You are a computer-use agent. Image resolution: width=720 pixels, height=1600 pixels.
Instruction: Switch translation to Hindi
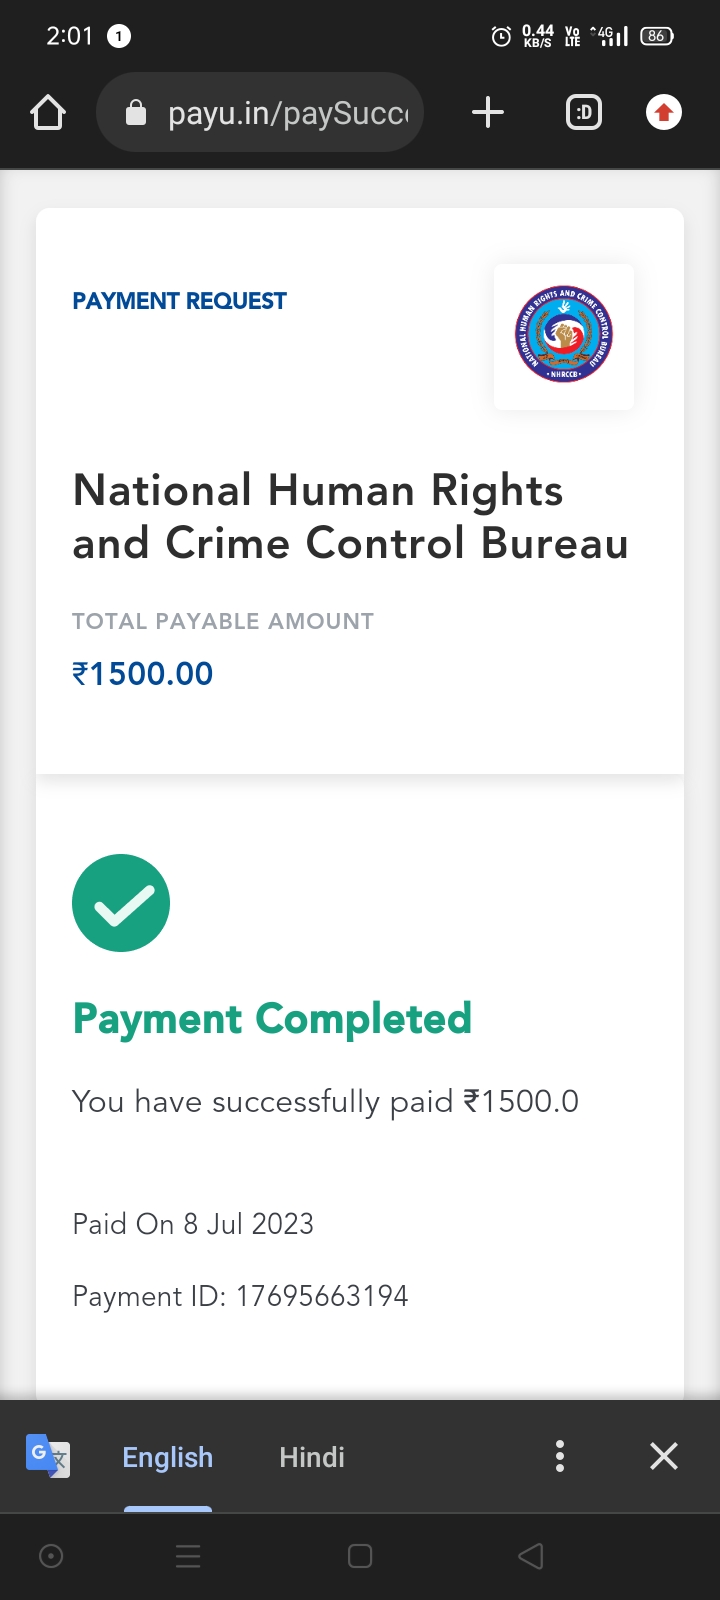[x=312, y=1457]
